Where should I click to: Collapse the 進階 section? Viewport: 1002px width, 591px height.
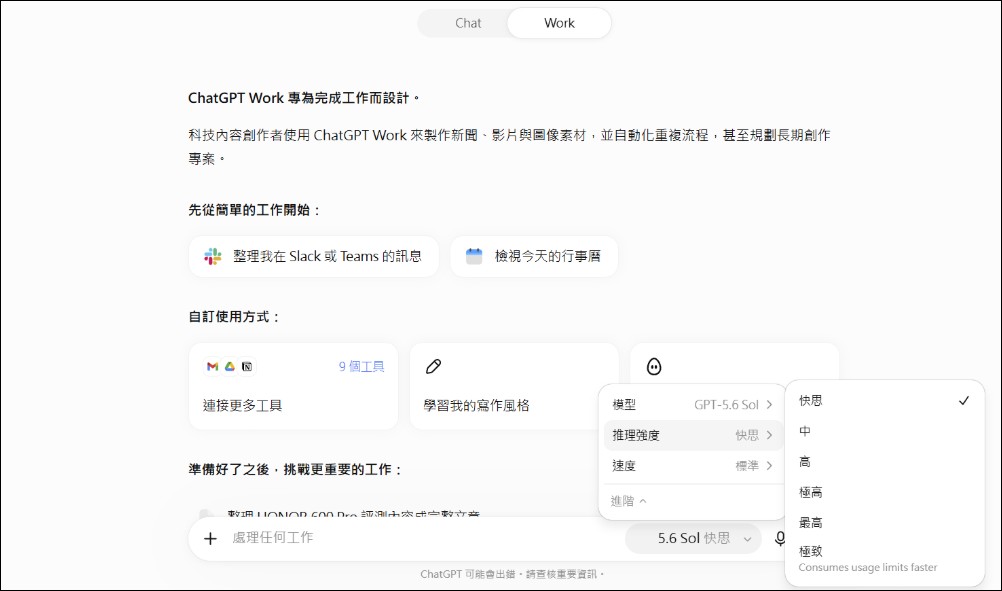(x=629, y=501)
